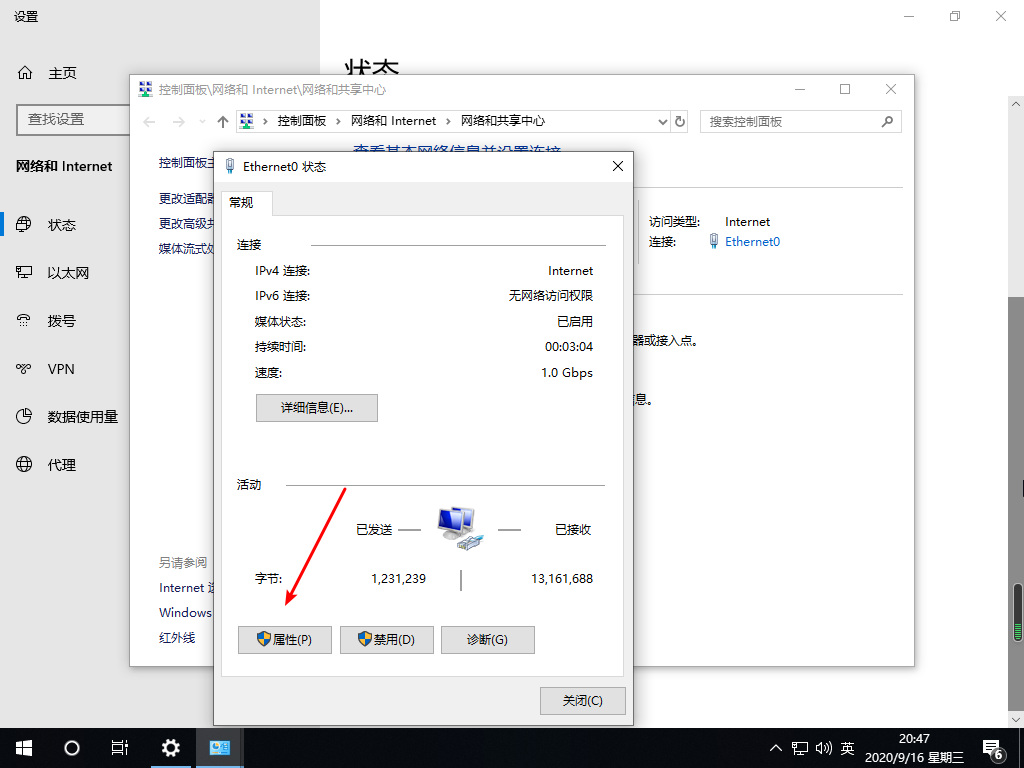Select 控制面板 breadcrumb in address bar
This screenshot has width=1024, height=768.
tap(302, 121)
